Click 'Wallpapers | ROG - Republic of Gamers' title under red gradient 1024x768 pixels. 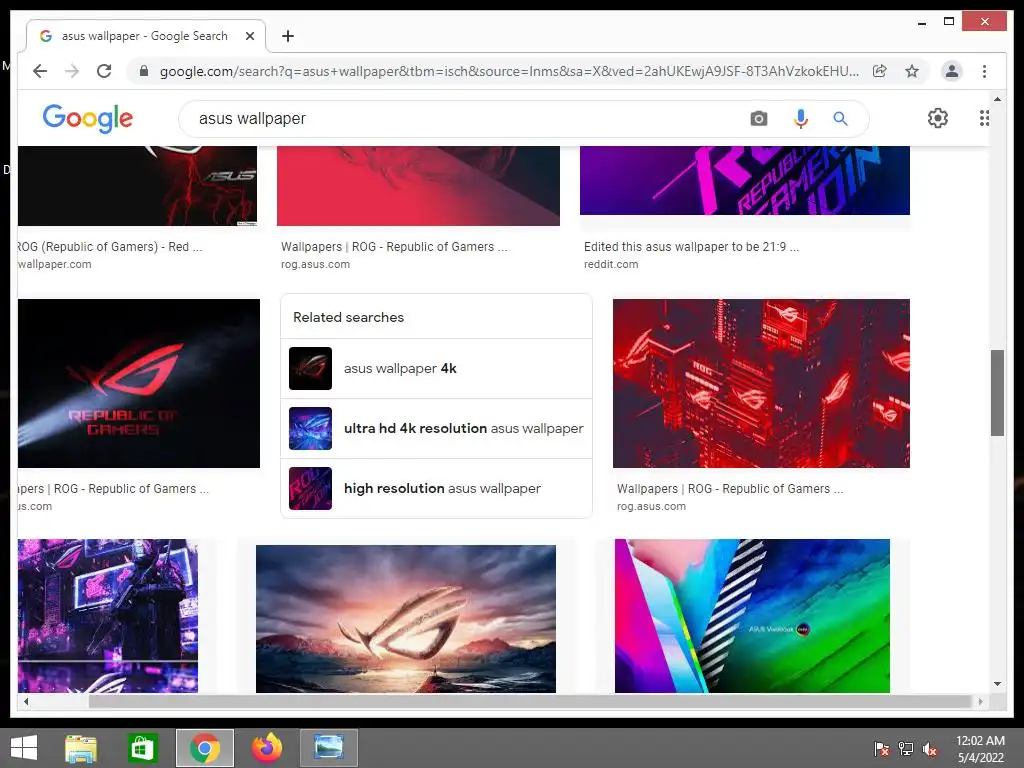tap(394, 247)
